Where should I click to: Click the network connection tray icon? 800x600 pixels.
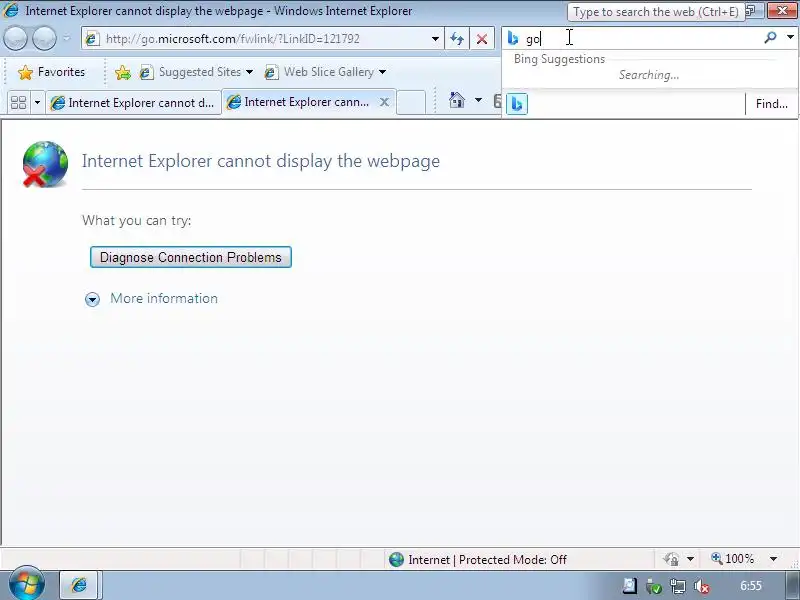pyautogui.click(x=678, y=586)
